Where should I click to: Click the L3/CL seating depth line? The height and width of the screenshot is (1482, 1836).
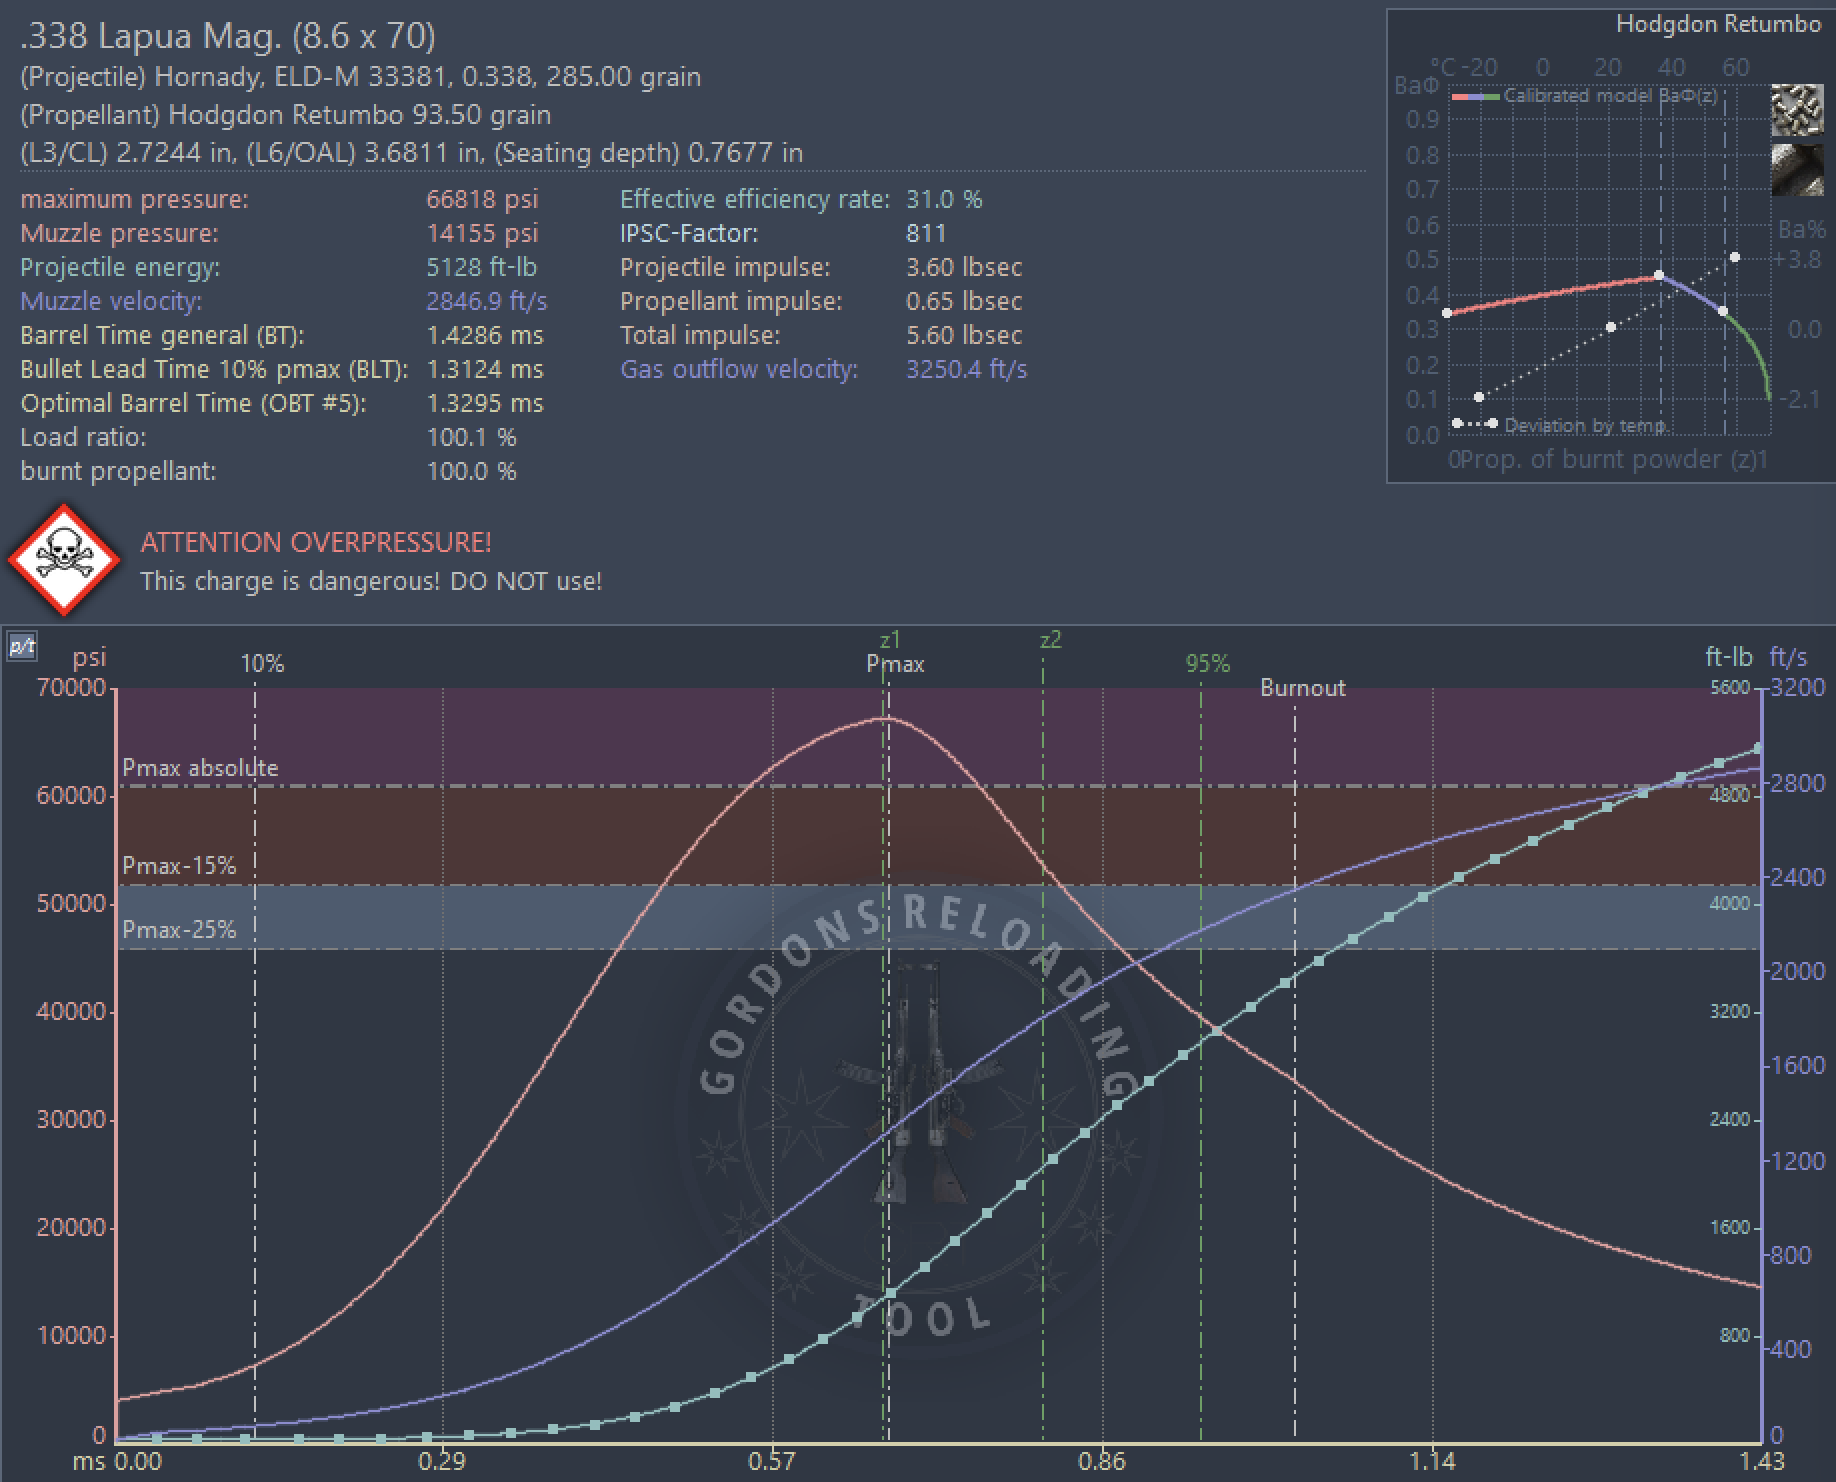click(x=411, y=153)
